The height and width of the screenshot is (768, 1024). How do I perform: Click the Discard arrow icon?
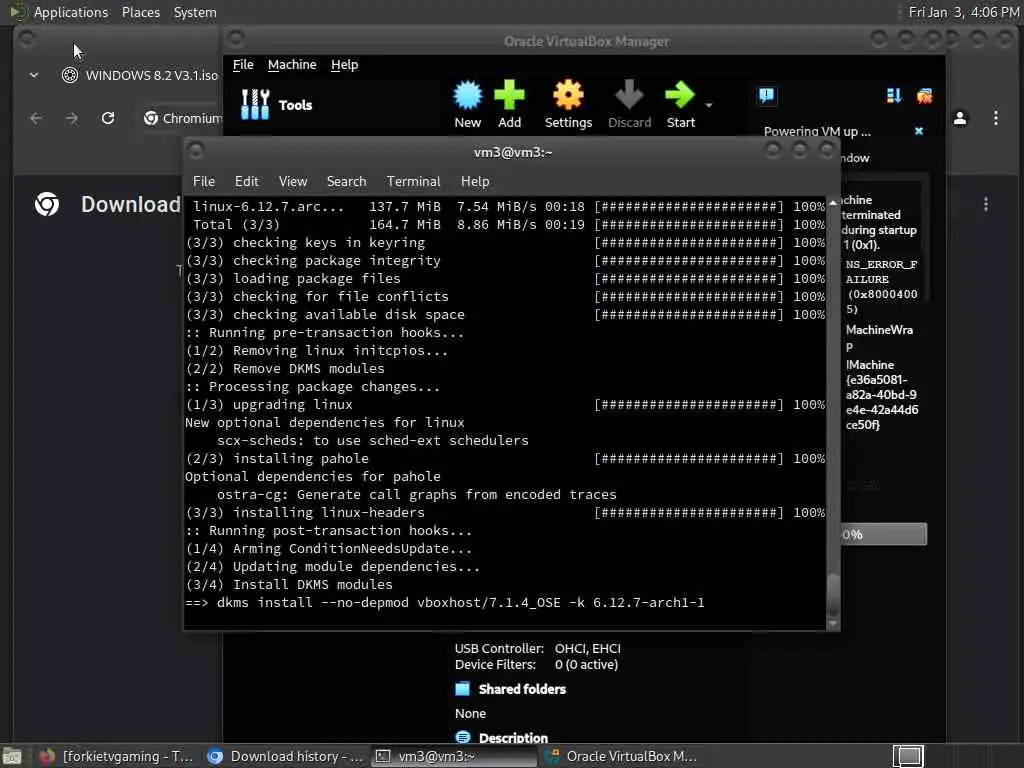630,104
